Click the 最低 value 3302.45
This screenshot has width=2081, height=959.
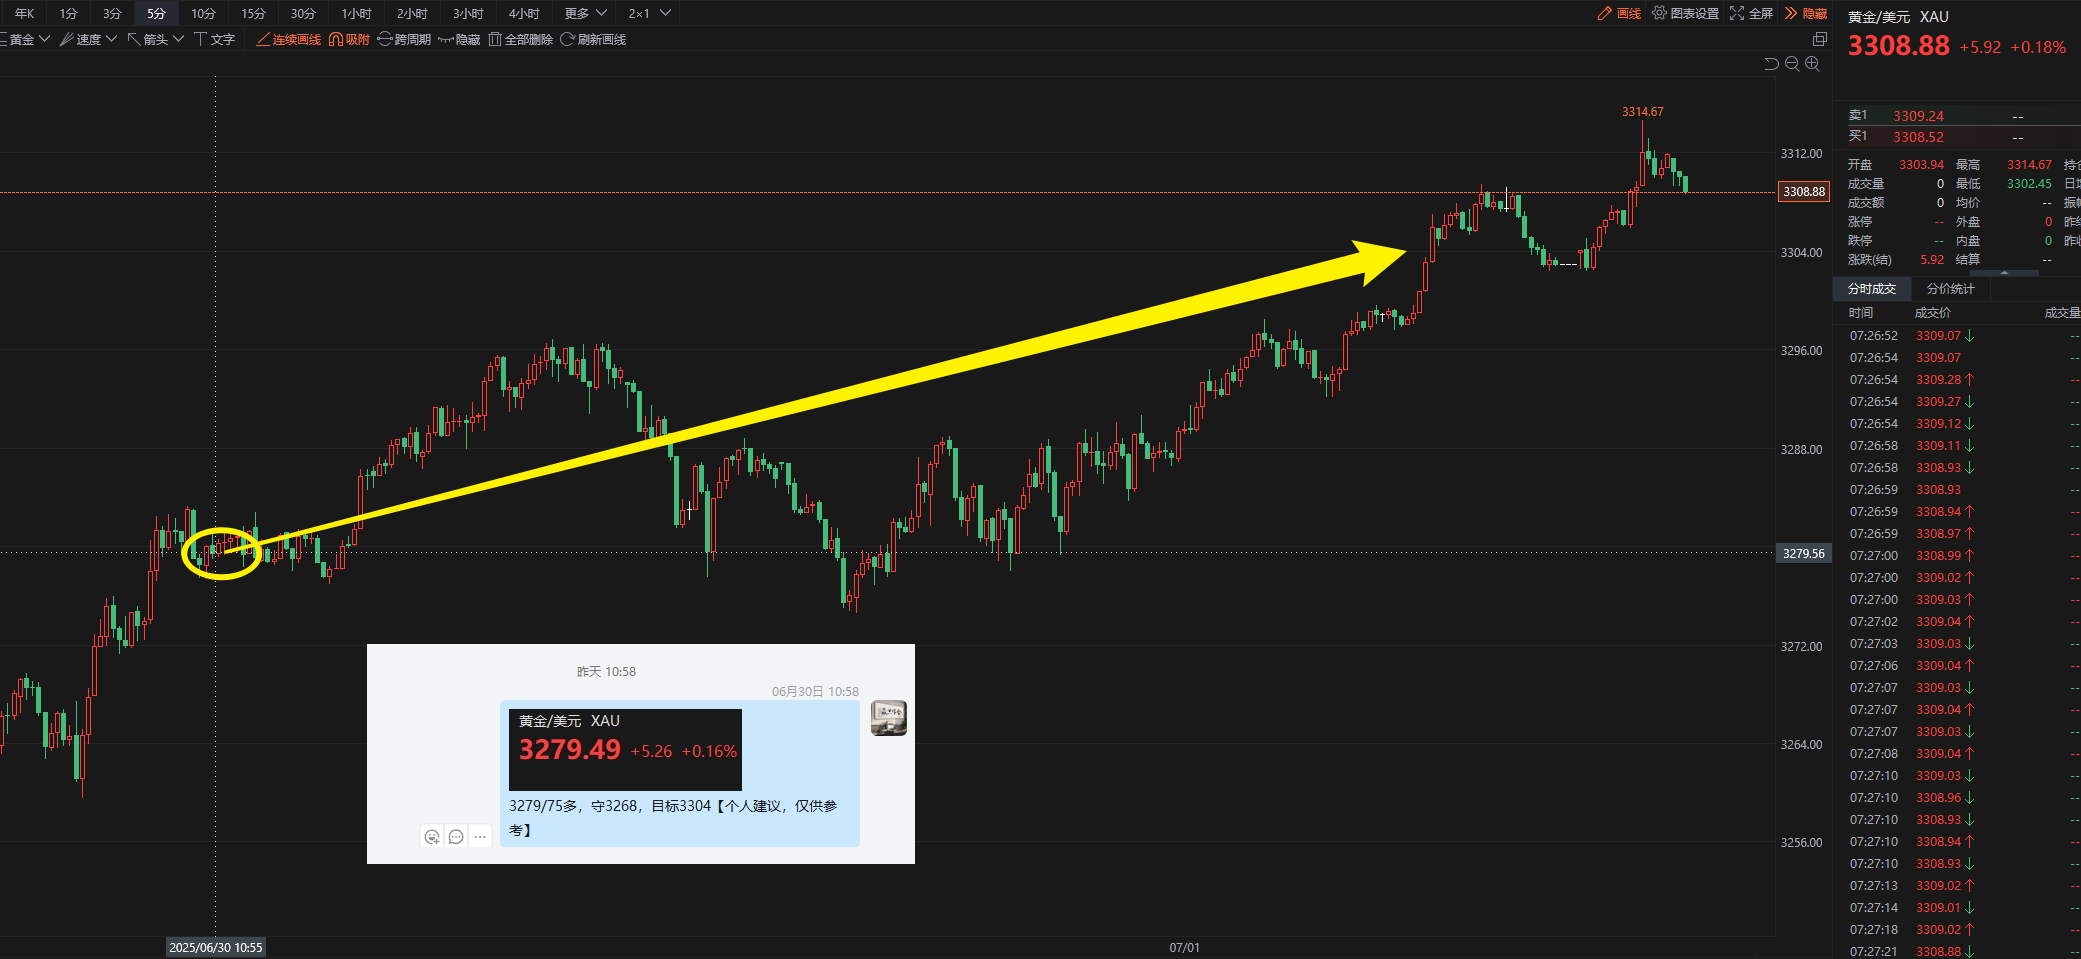[x=2029, y=184]
